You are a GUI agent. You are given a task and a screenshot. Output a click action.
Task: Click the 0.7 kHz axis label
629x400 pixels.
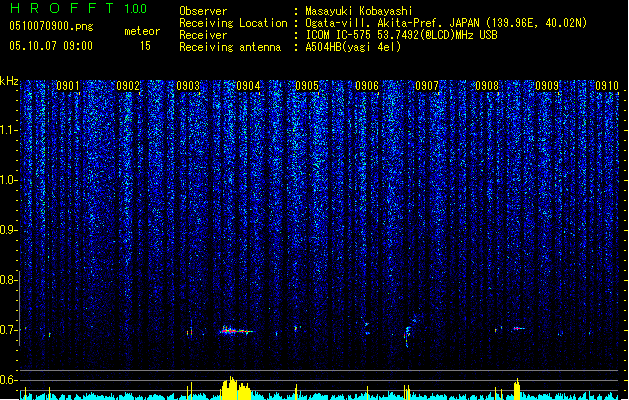[9, 330]
